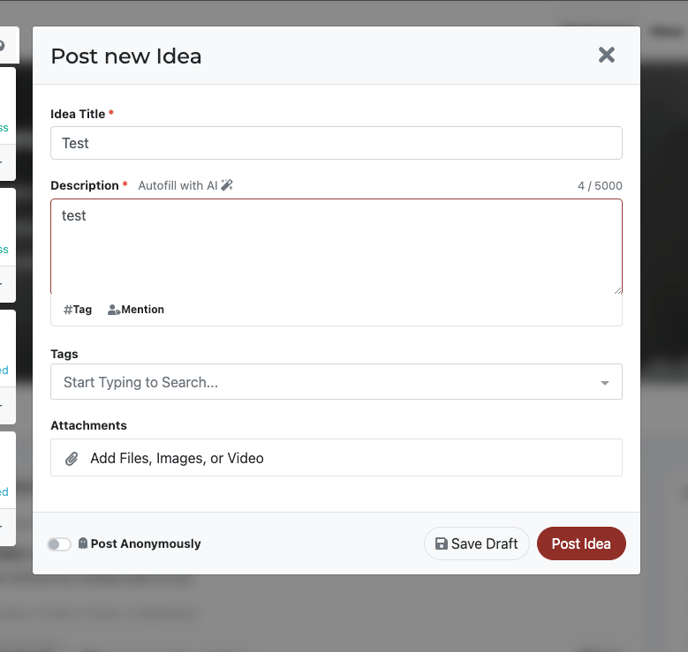Screen dimensions: 688x652
Task: Open the Tags search combo box
Action: 336,382
